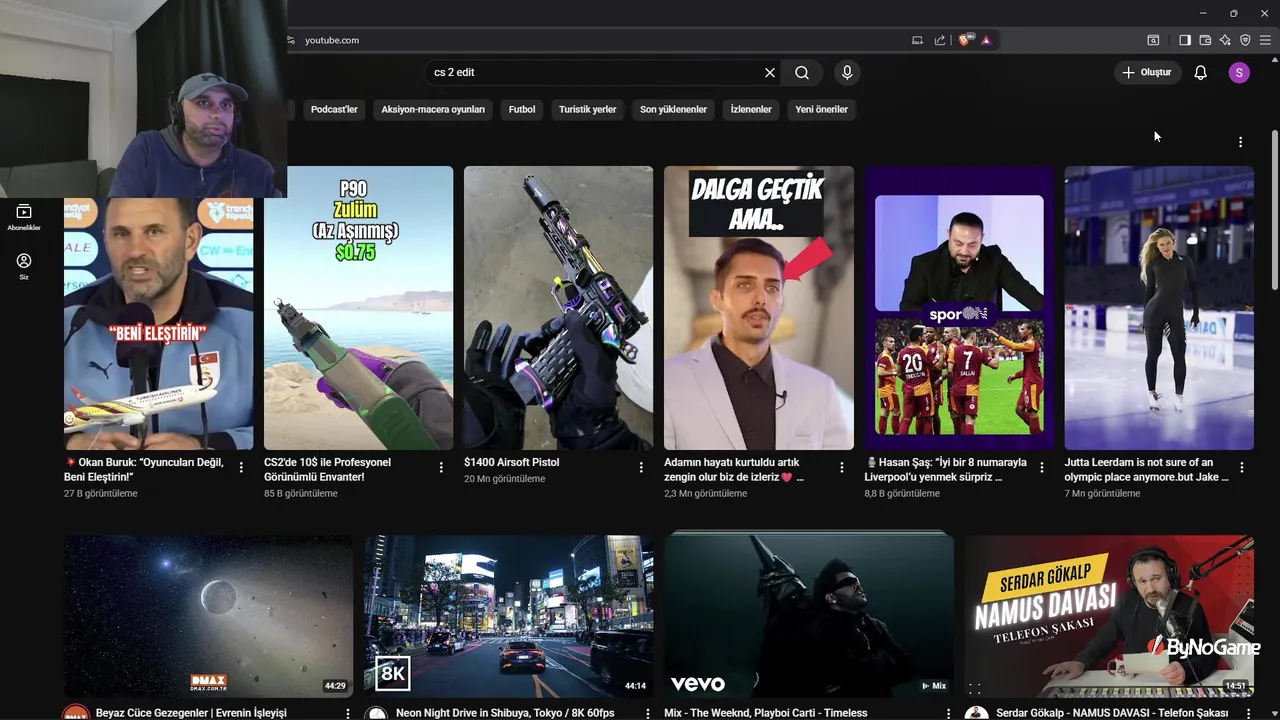Open the Brave VPN shield icon

[x=1245, y=40]
